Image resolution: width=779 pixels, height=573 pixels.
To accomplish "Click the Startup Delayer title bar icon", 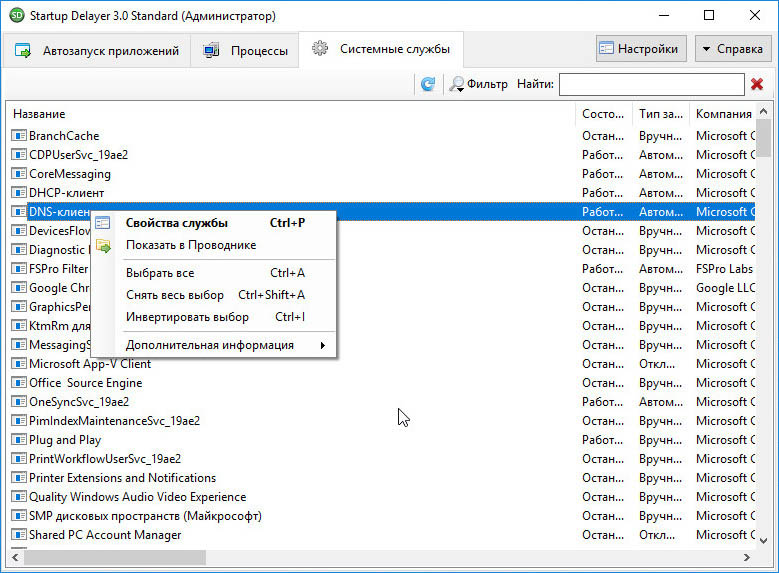I will pyautogui.click(x=17, y=15).
